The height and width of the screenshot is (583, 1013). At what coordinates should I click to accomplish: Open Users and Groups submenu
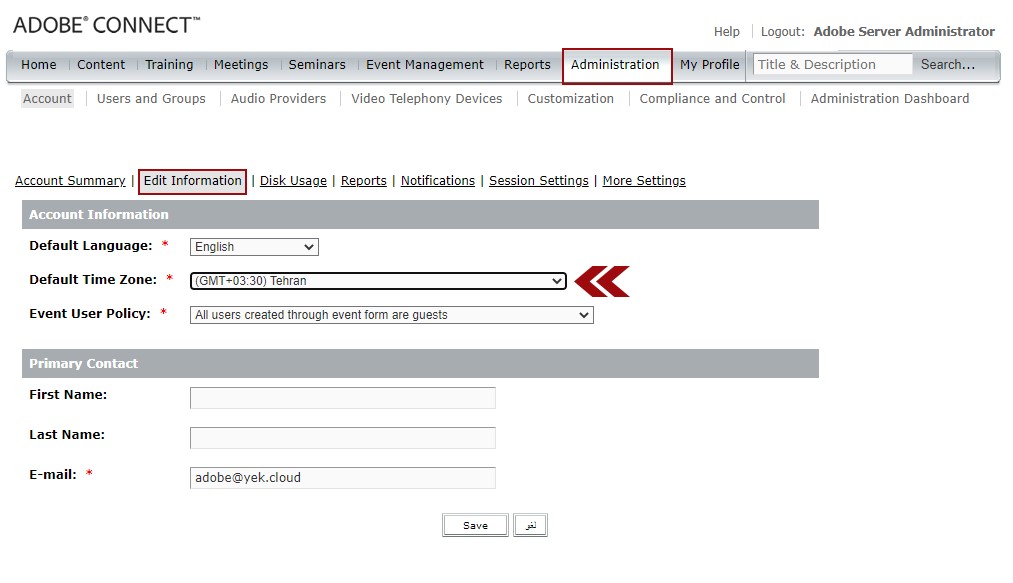coord(151,99)
